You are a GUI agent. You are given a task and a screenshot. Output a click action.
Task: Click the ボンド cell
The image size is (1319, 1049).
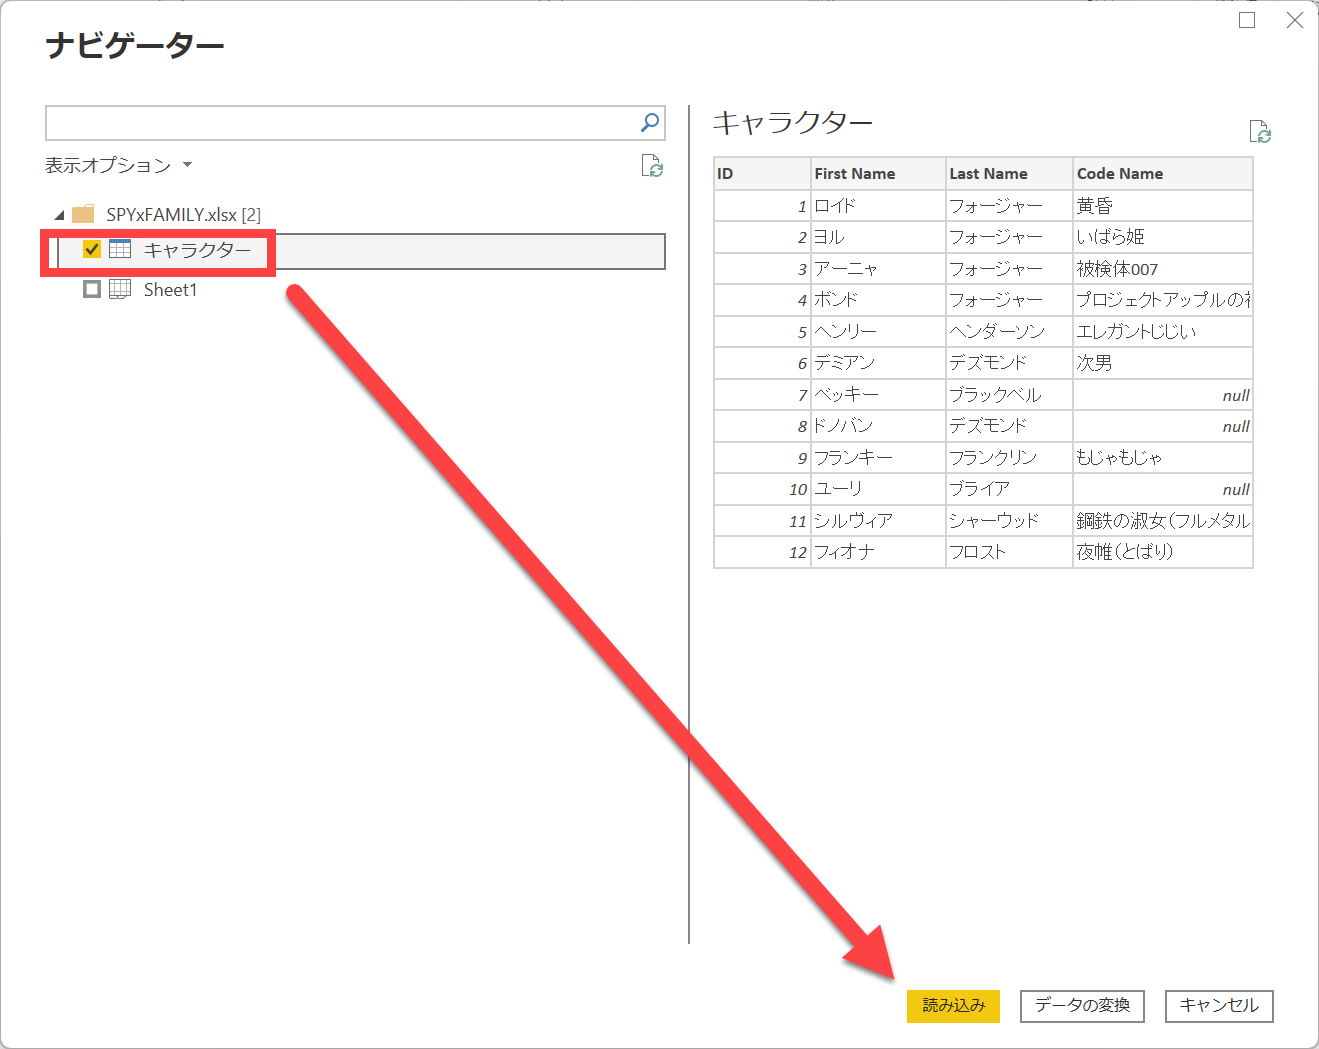[878, 300]
